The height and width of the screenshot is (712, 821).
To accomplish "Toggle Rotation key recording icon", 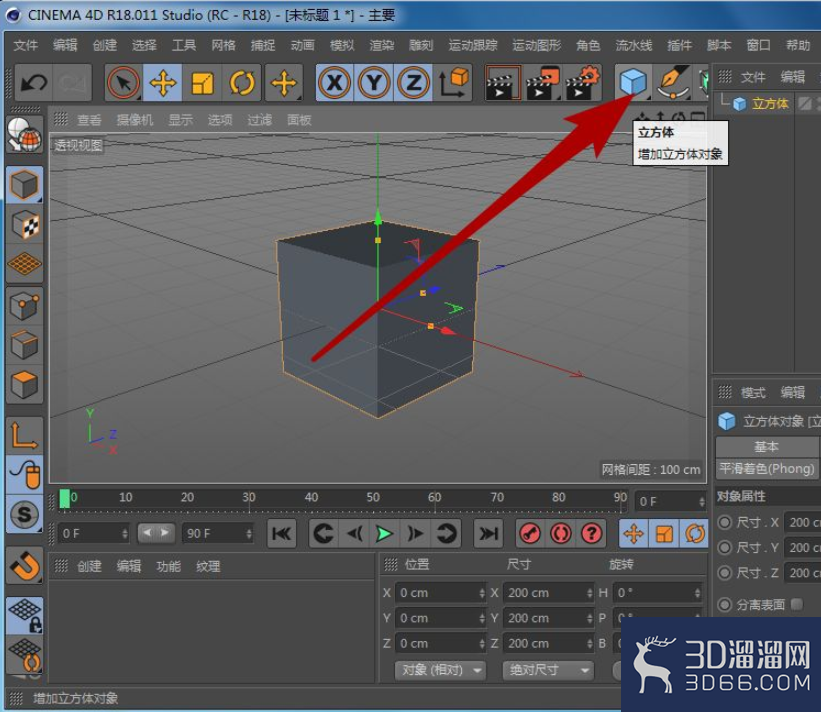I will coord(695,534).
